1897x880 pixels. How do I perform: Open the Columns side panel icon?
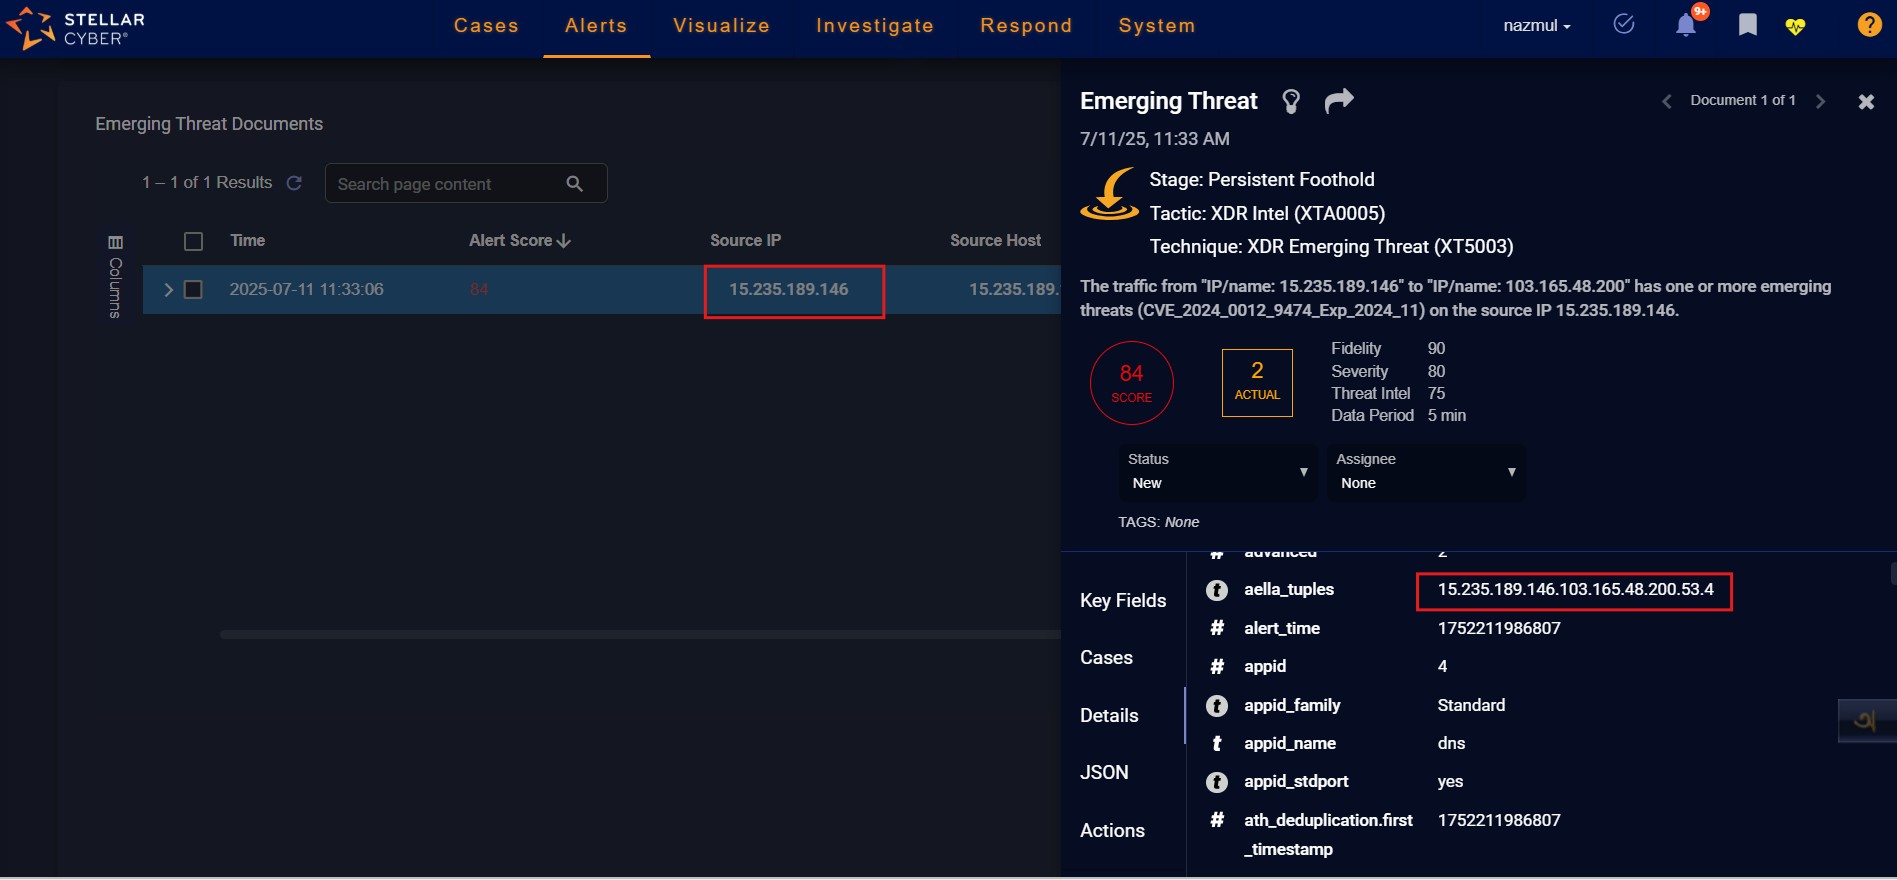115,277
